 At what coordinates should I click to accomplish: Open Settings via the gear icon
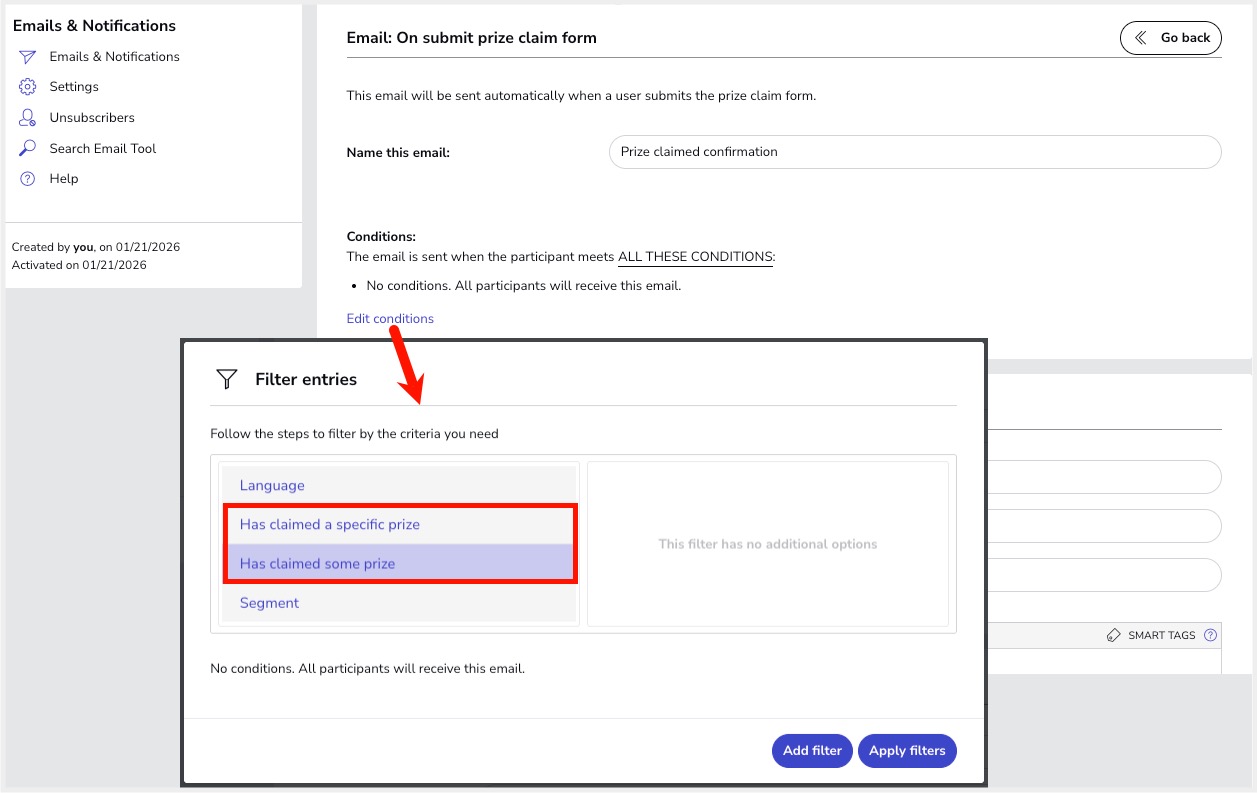point(28,87)
